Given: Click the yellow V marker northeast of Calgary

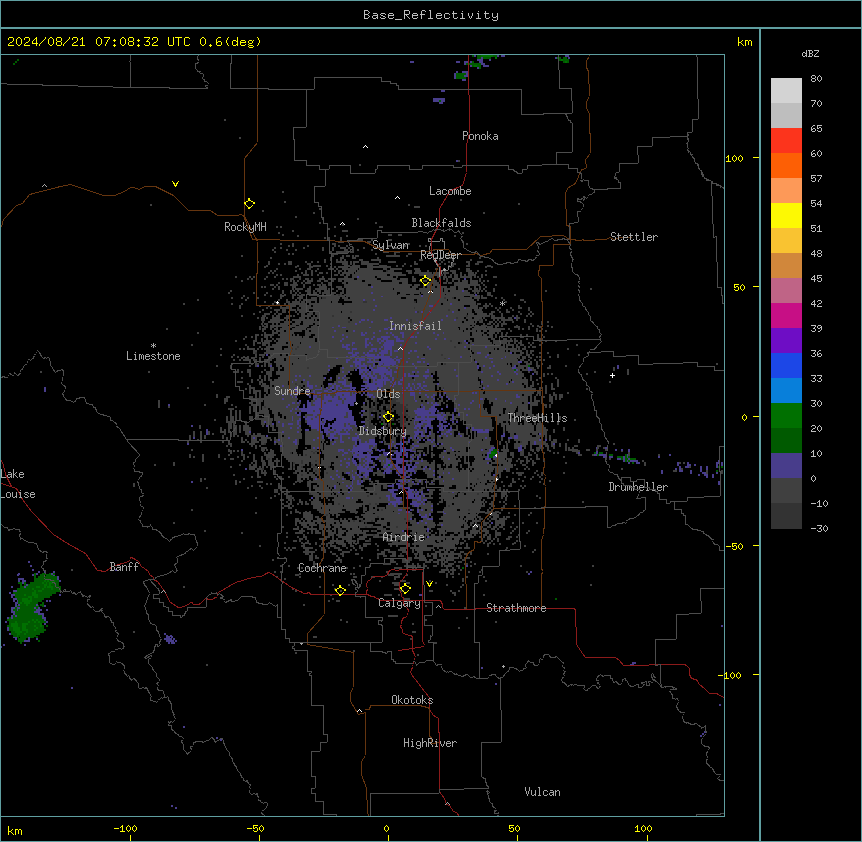Looking at the screenshot, I should (x=429, y=584).
